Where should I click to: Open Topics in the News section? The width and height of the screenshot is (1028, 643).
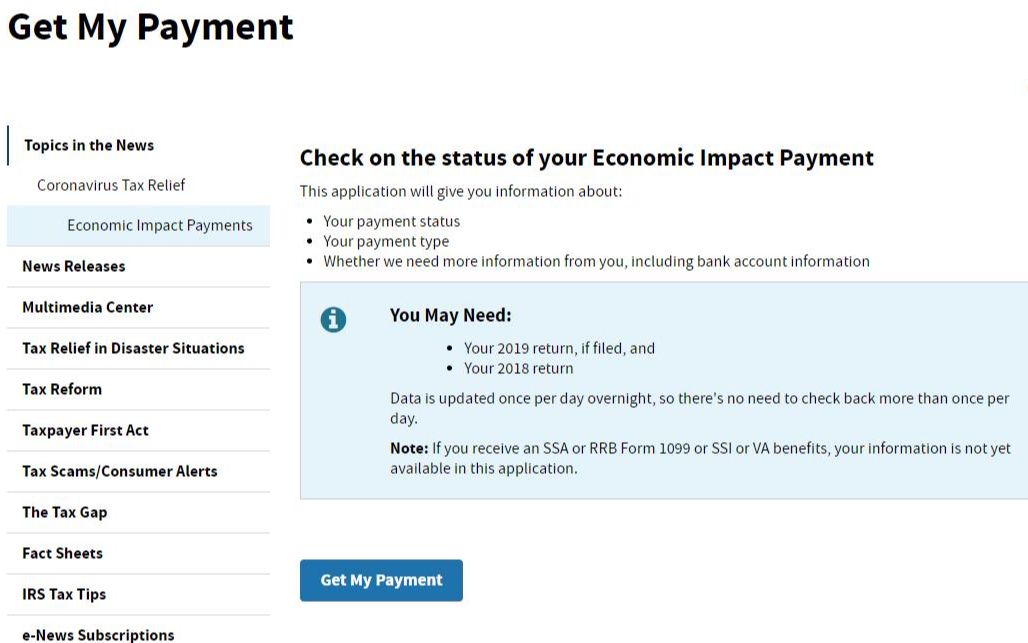[89, 146]
